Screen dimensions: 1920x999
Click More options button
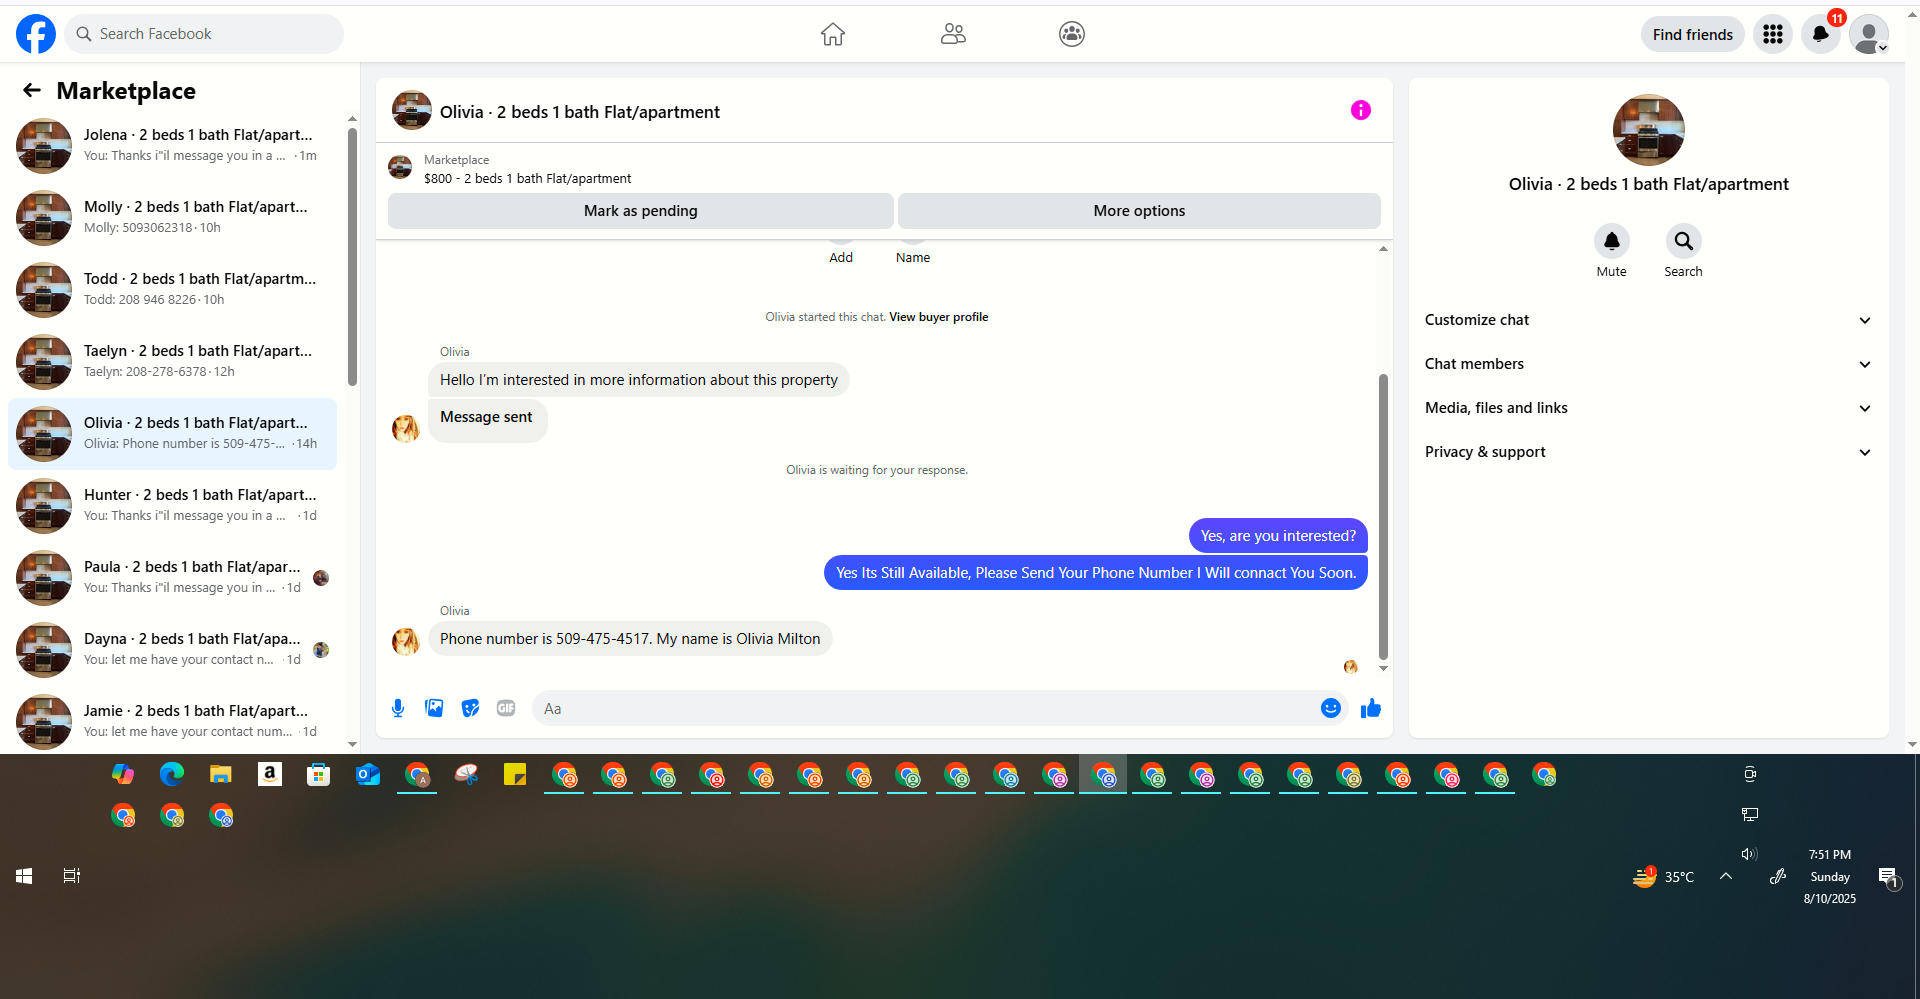pos(1139,211)
